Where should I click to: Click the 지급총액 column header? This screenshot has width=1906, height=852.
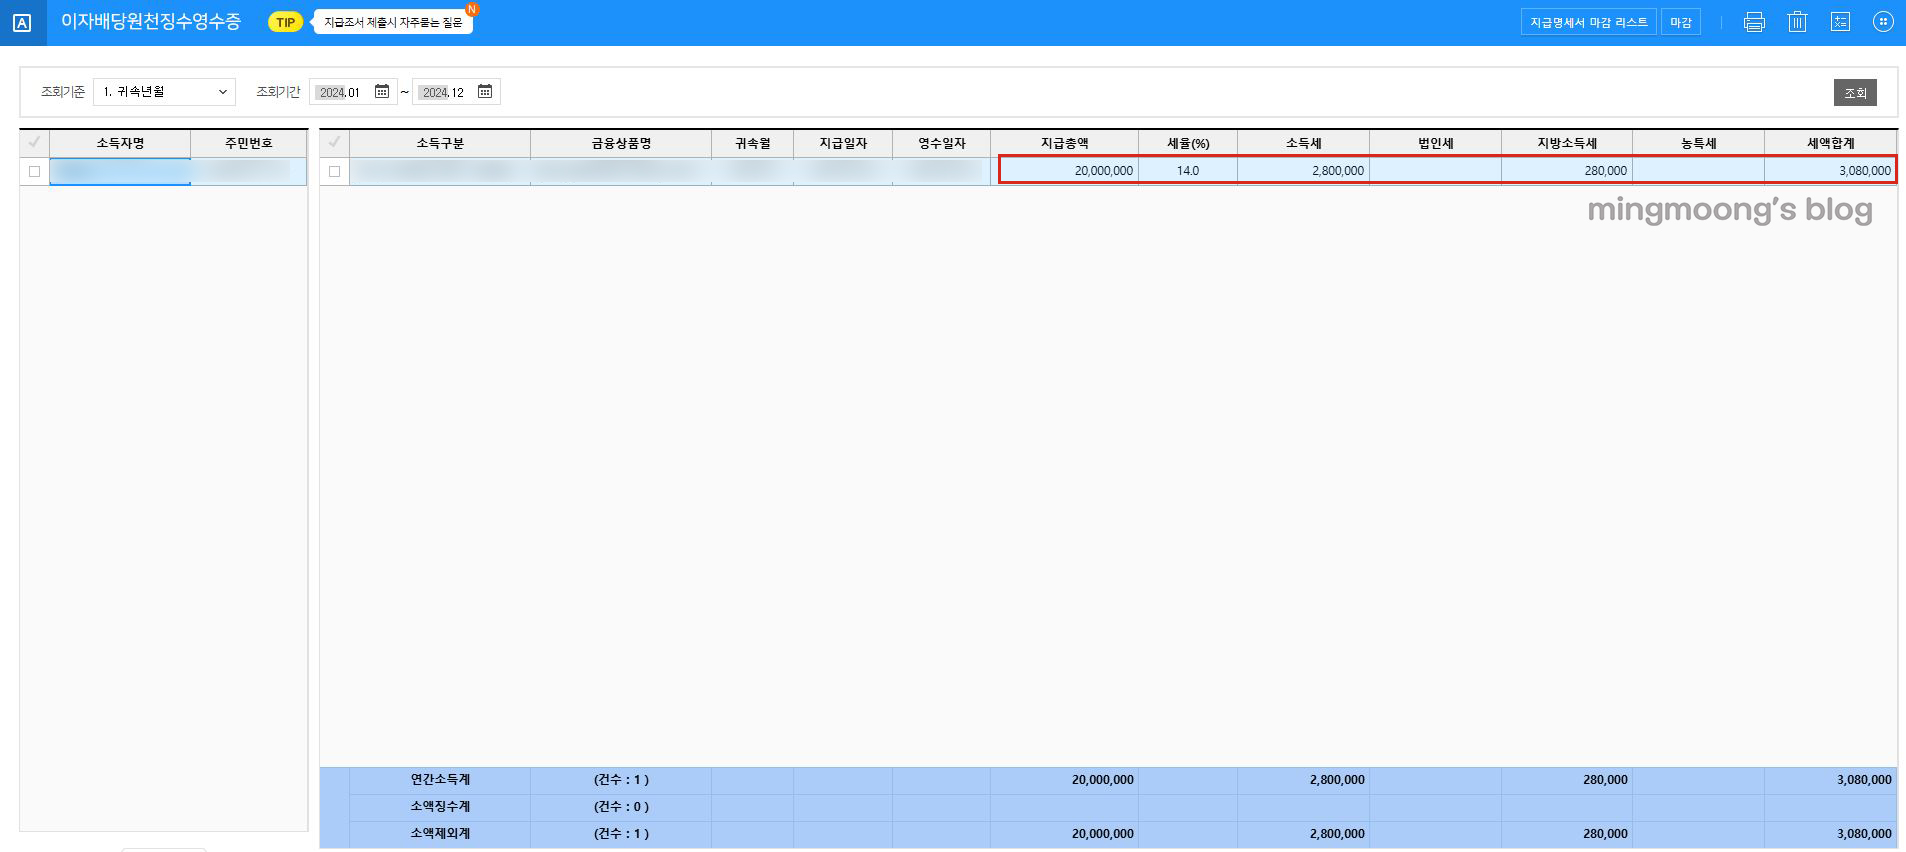tap(1065, 143)
